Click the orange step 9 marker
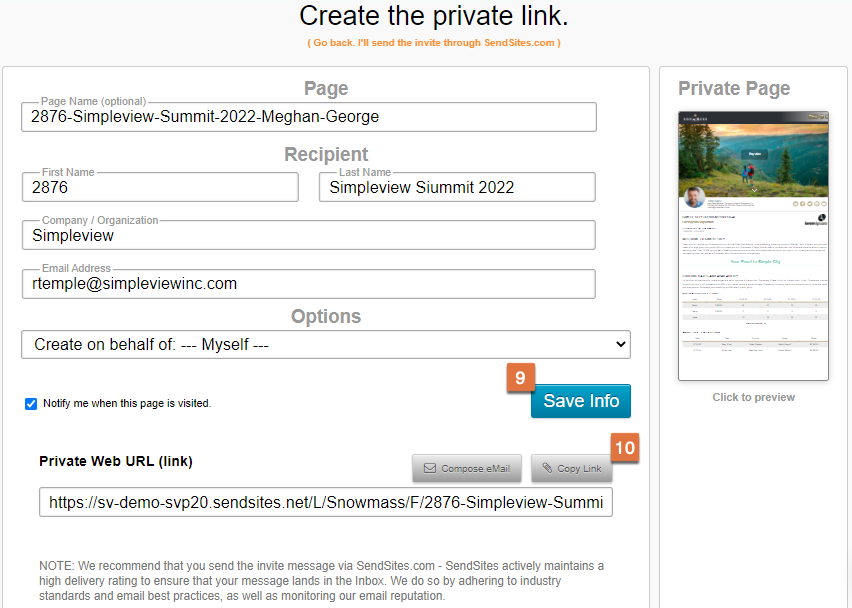The width and height of the screenshot is (852, 608). click(x=521, y=377)
